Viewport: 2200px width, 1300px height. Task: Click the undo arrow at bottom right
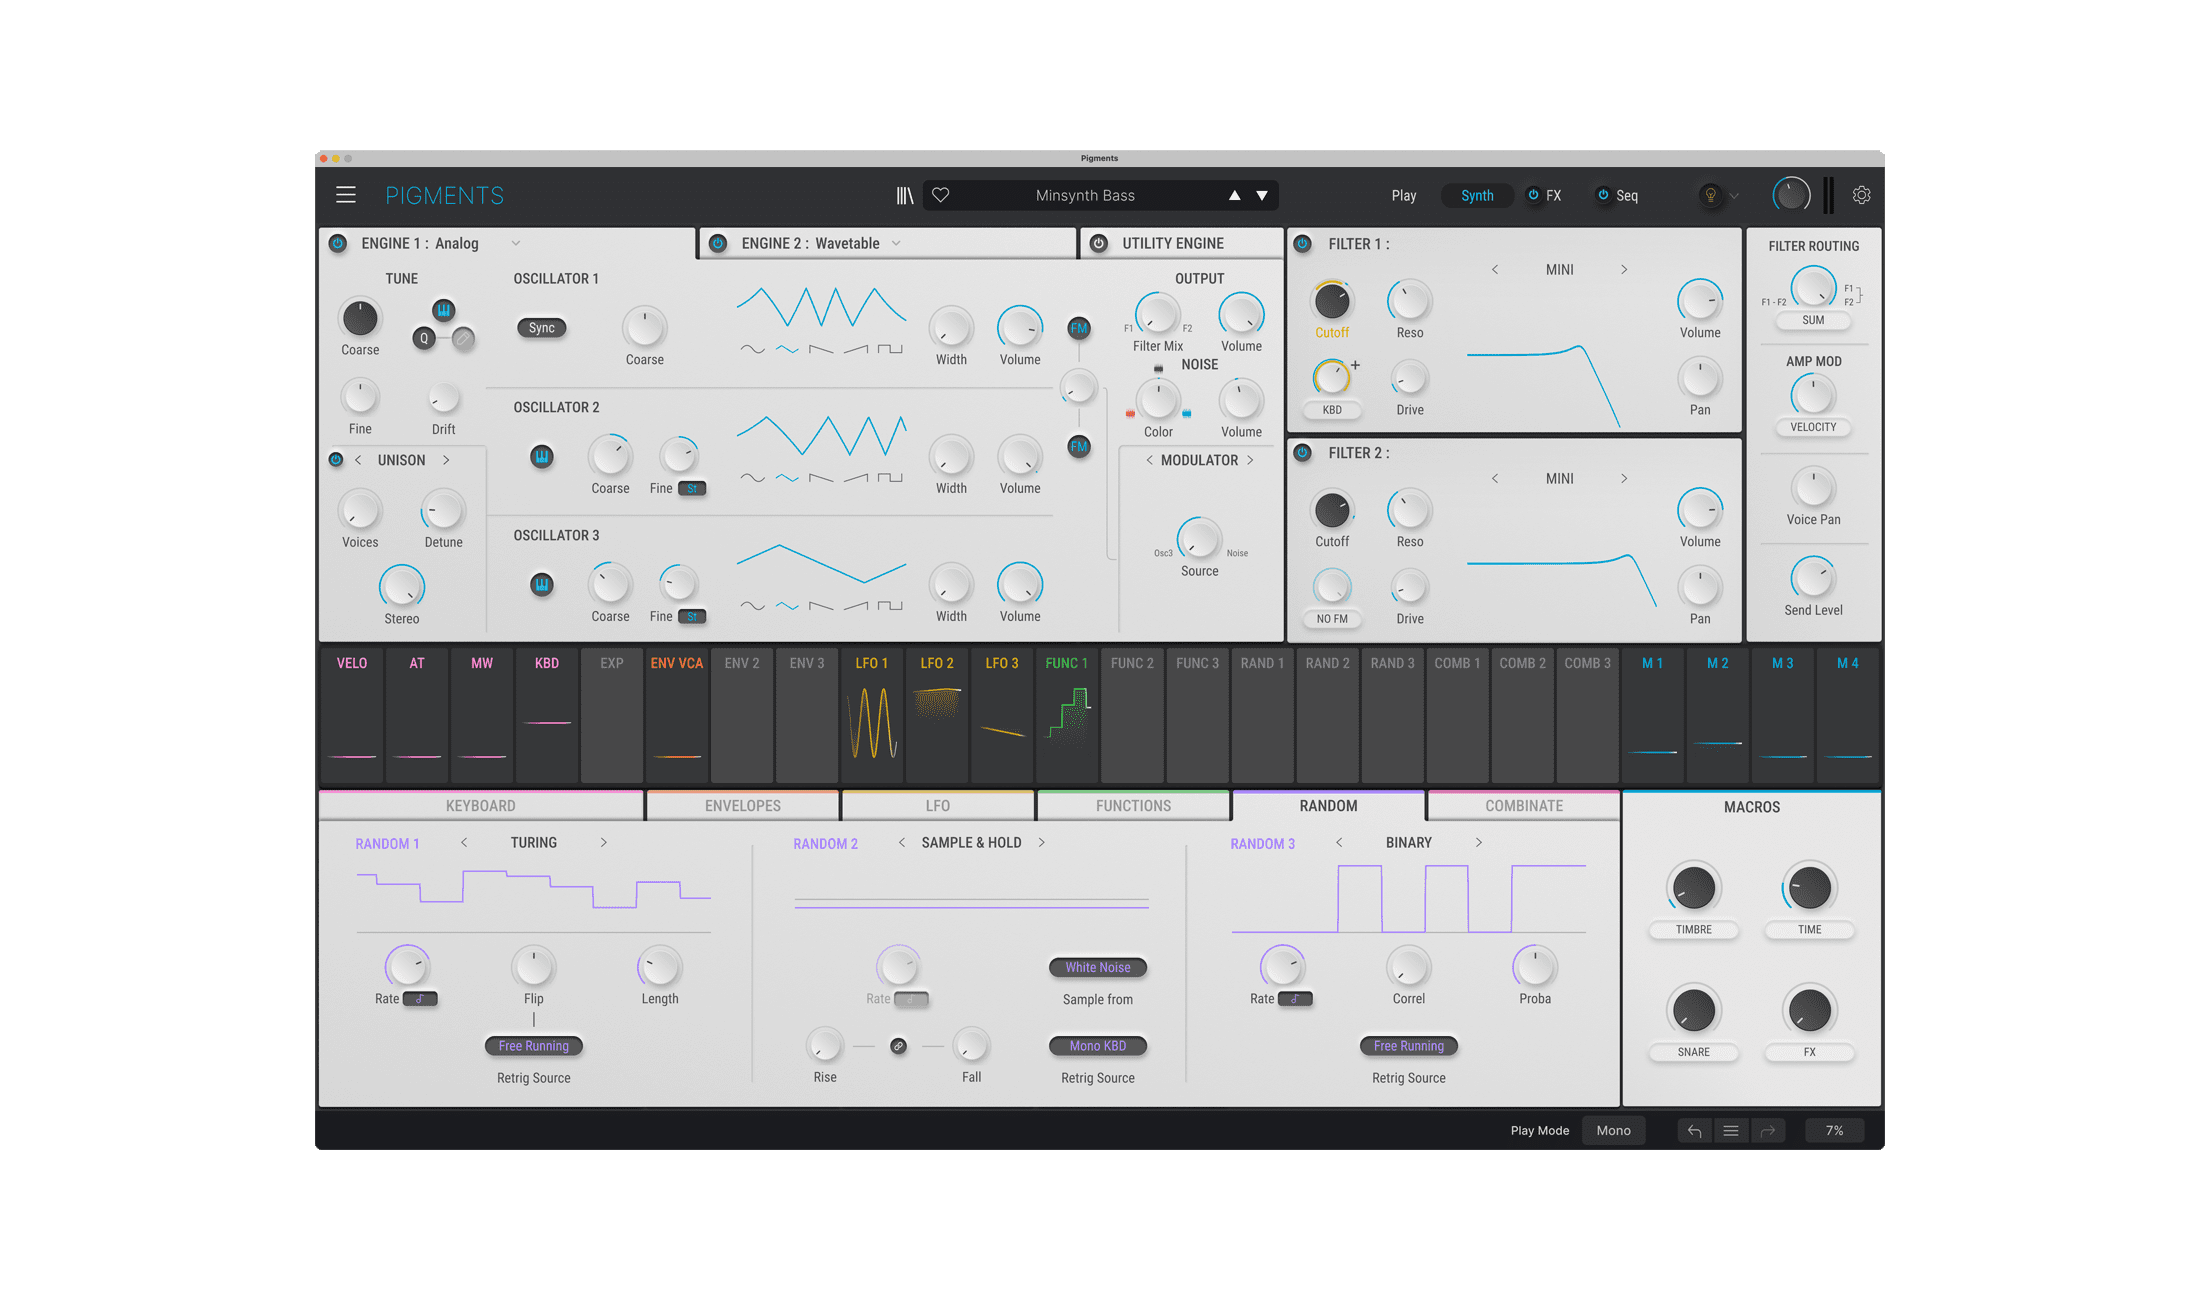point(1695,1130)
